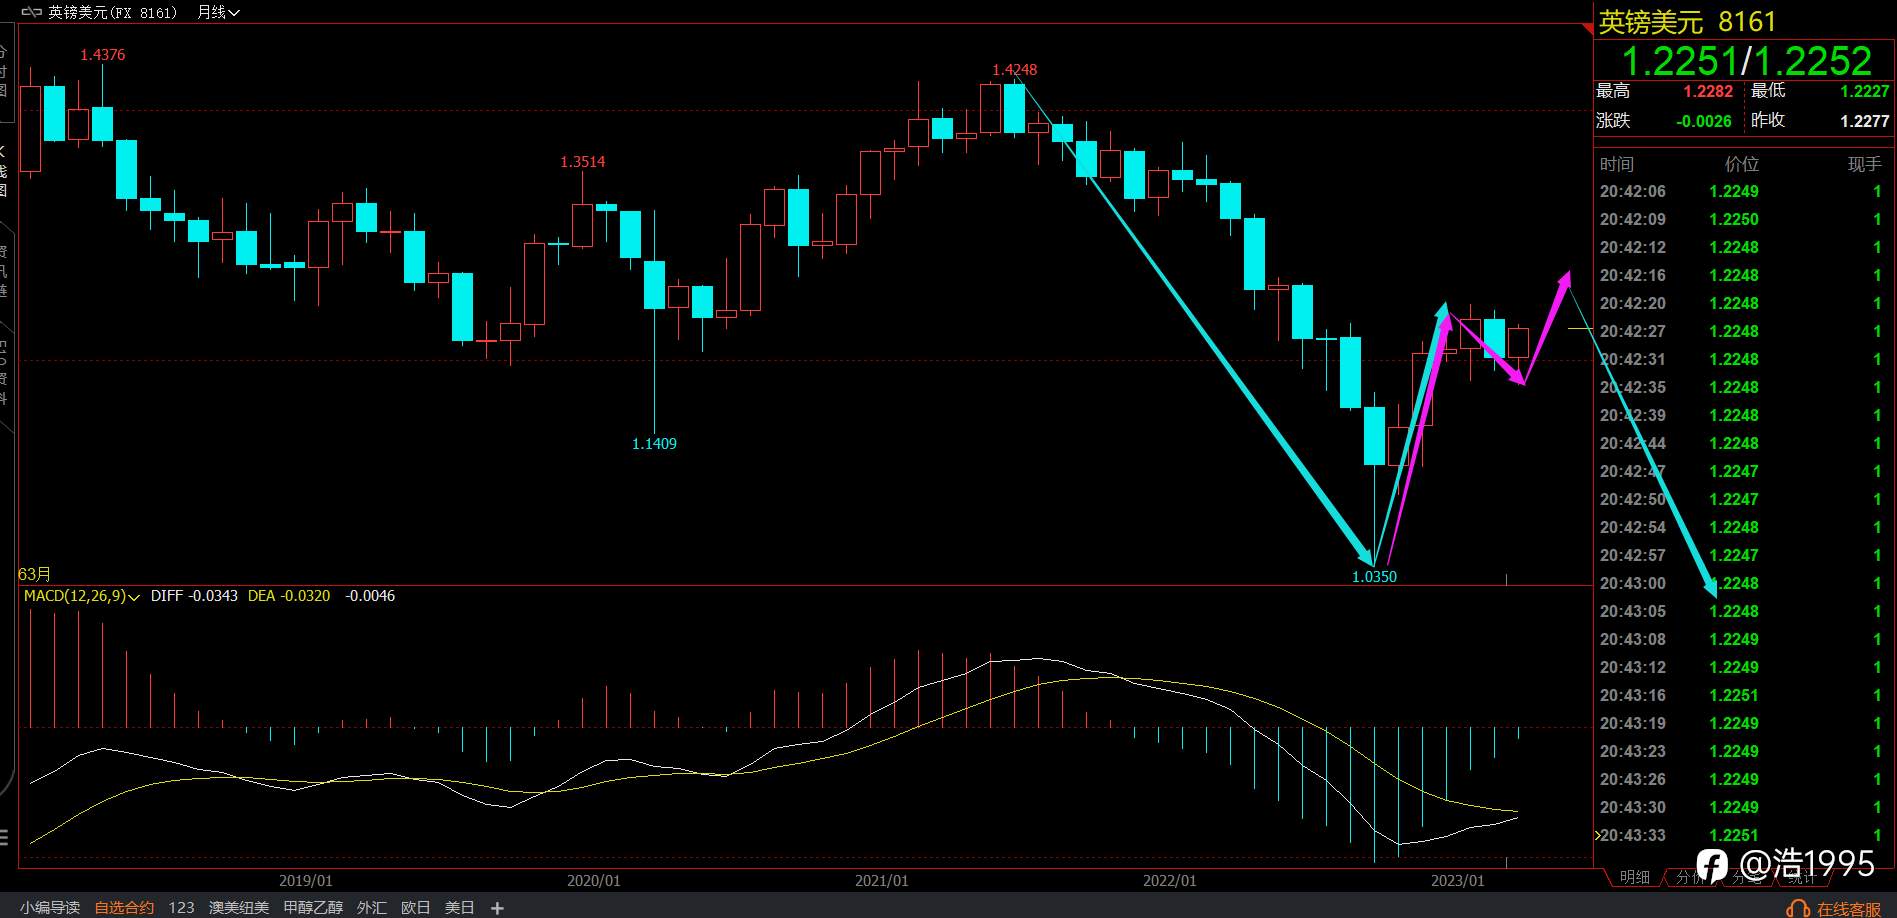Click the hamburger menu icon at bottom-left
The image size is (1897, 918).
click(x=4, y=836)
